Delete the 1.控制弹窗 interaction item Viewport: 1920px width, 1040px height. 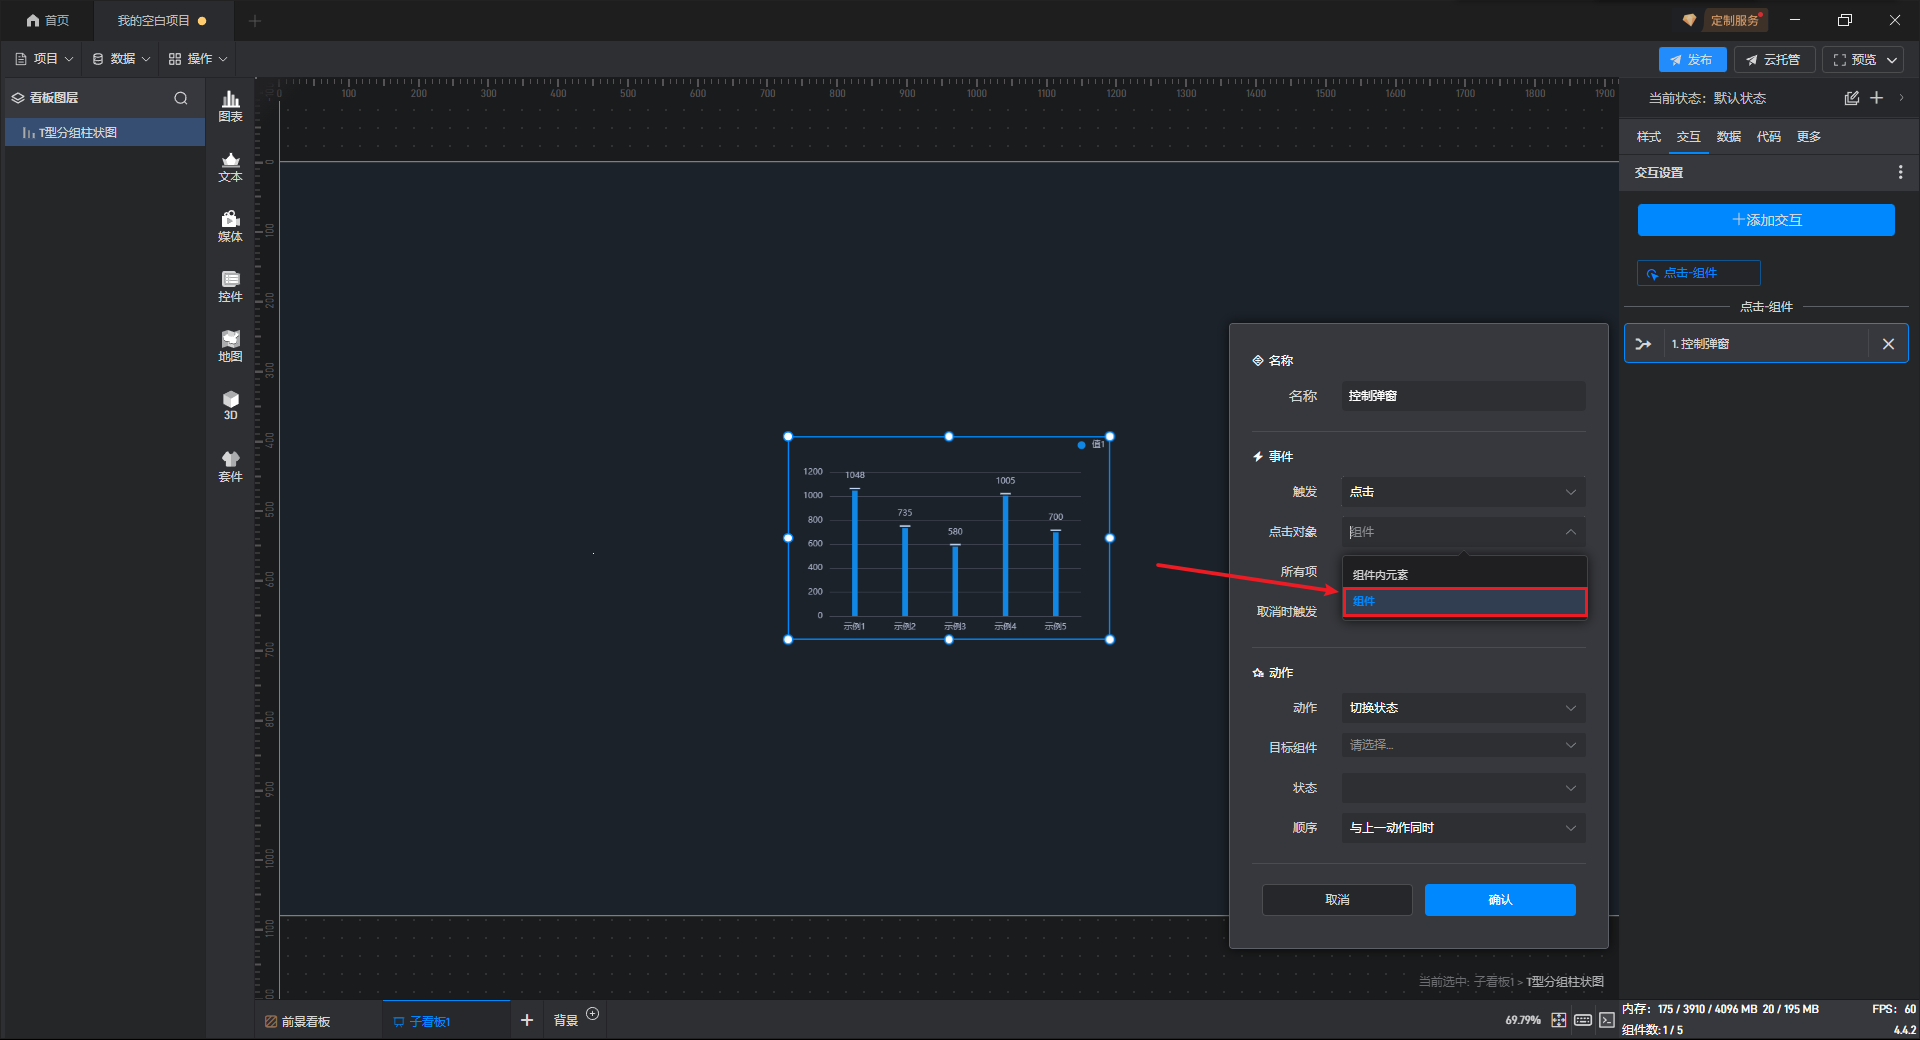click(x=1888, y=344)
